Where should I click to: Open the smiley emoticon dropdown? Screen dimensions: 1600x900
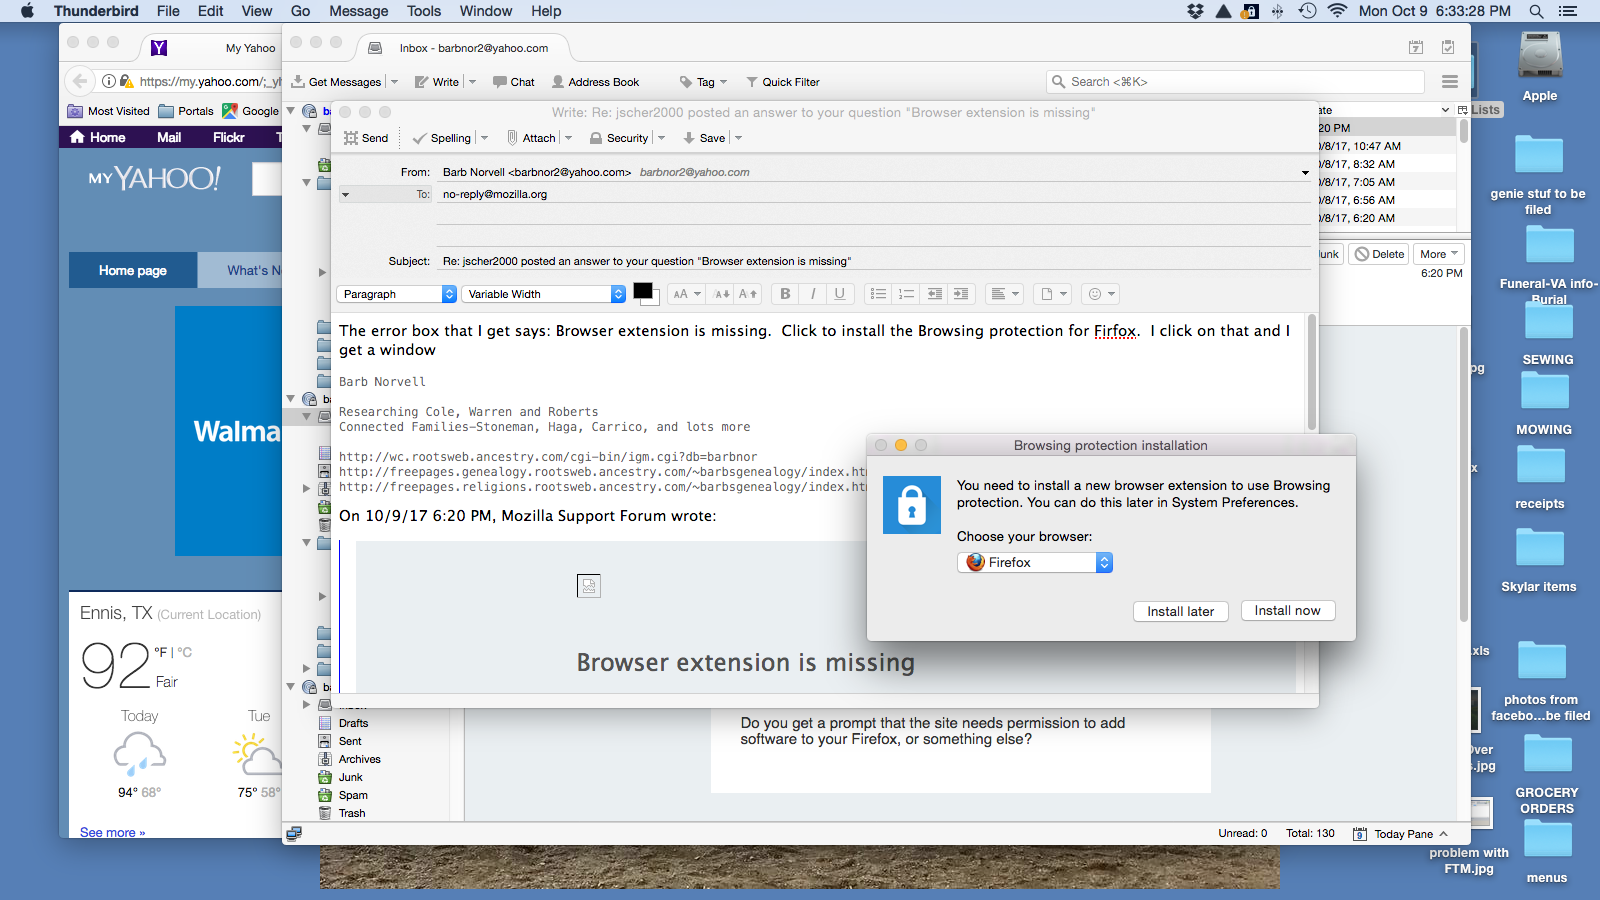click(x=1101, y=294)
